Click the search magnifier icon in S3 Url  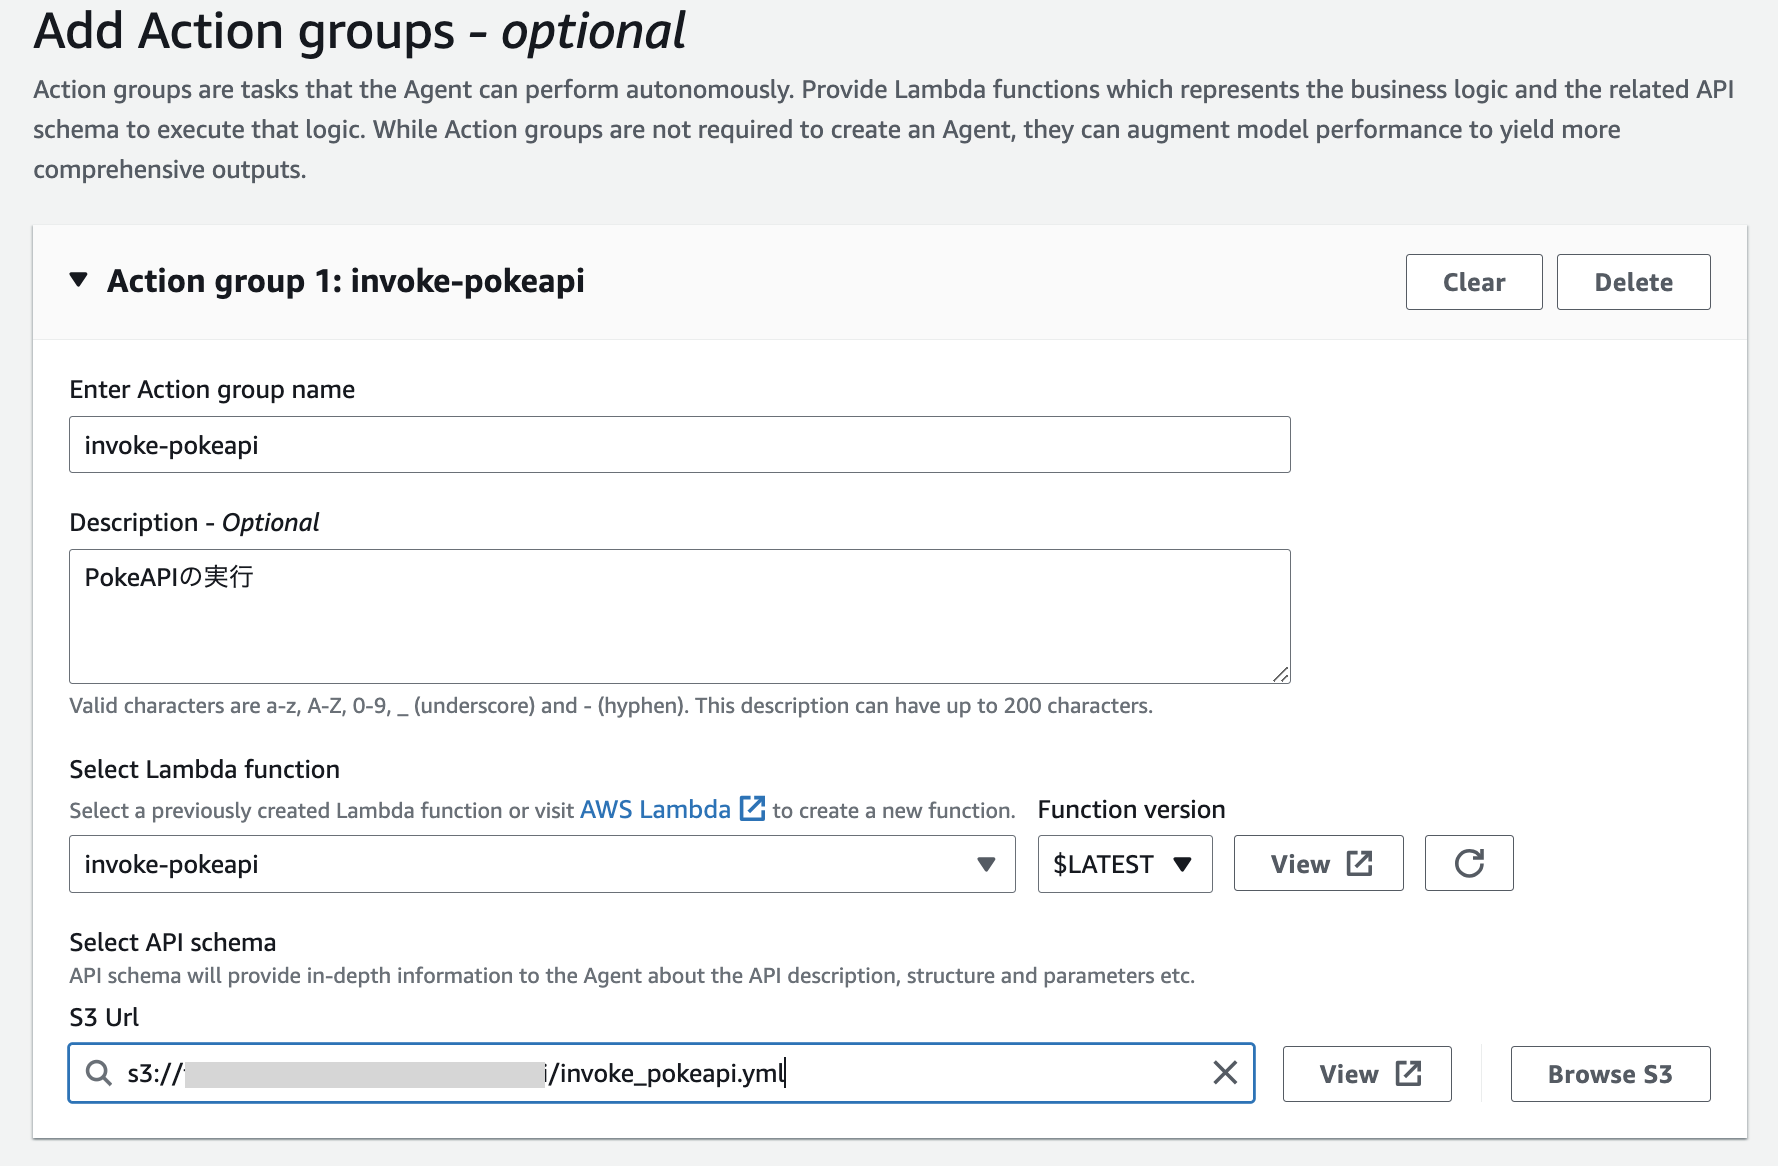click(x=98, y=1073)
